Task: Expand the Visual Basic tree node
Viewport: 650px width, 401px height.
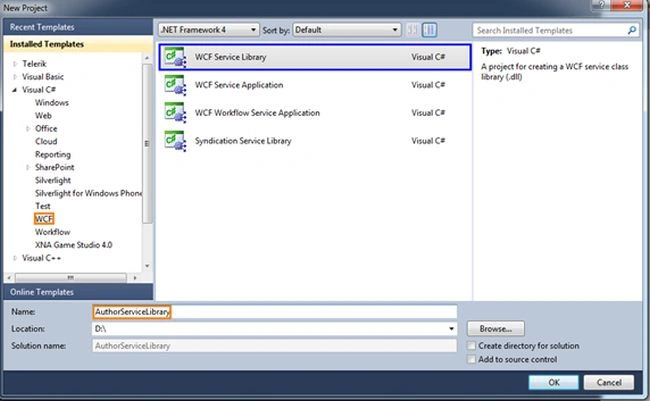Action: (15, 77)
